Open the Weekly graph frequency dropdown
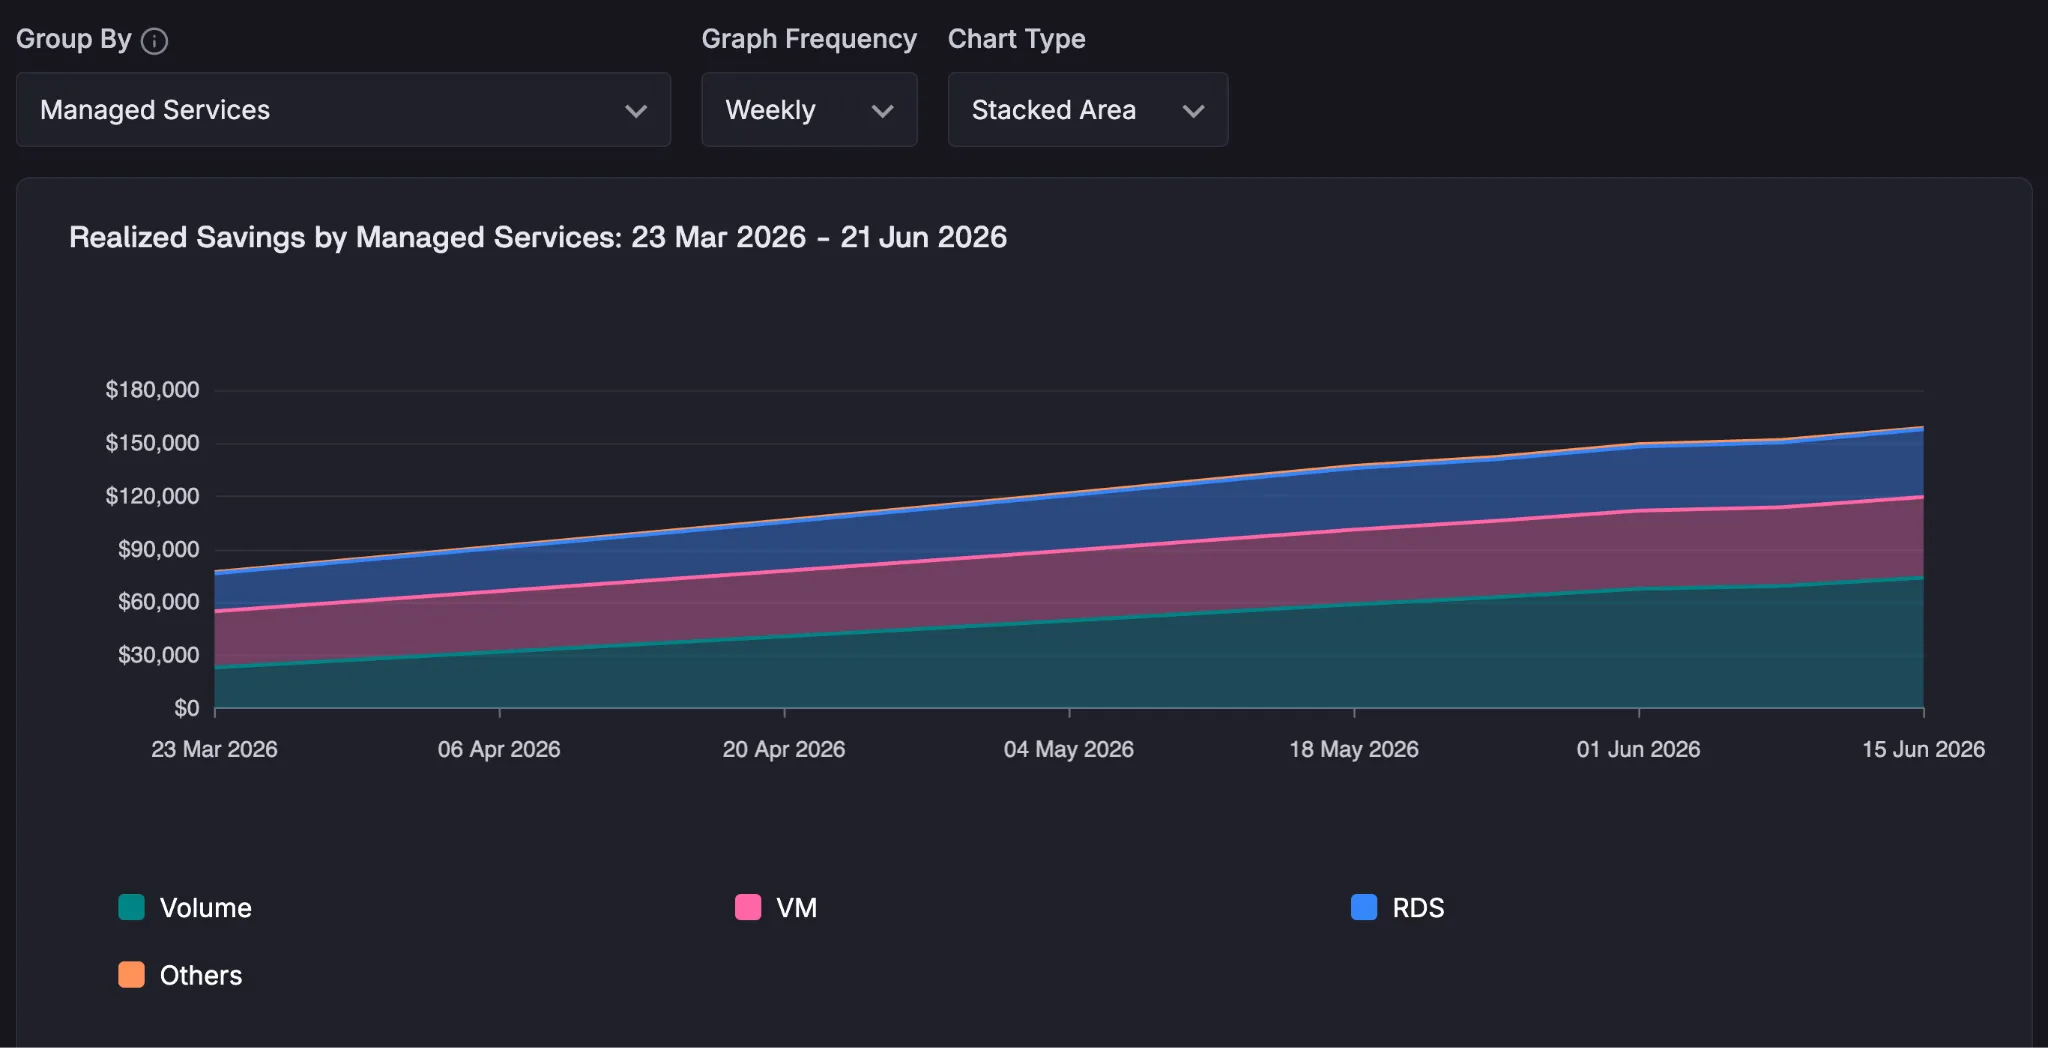Viewport: 2048px width, 1048px height. [x=809, y=110]
